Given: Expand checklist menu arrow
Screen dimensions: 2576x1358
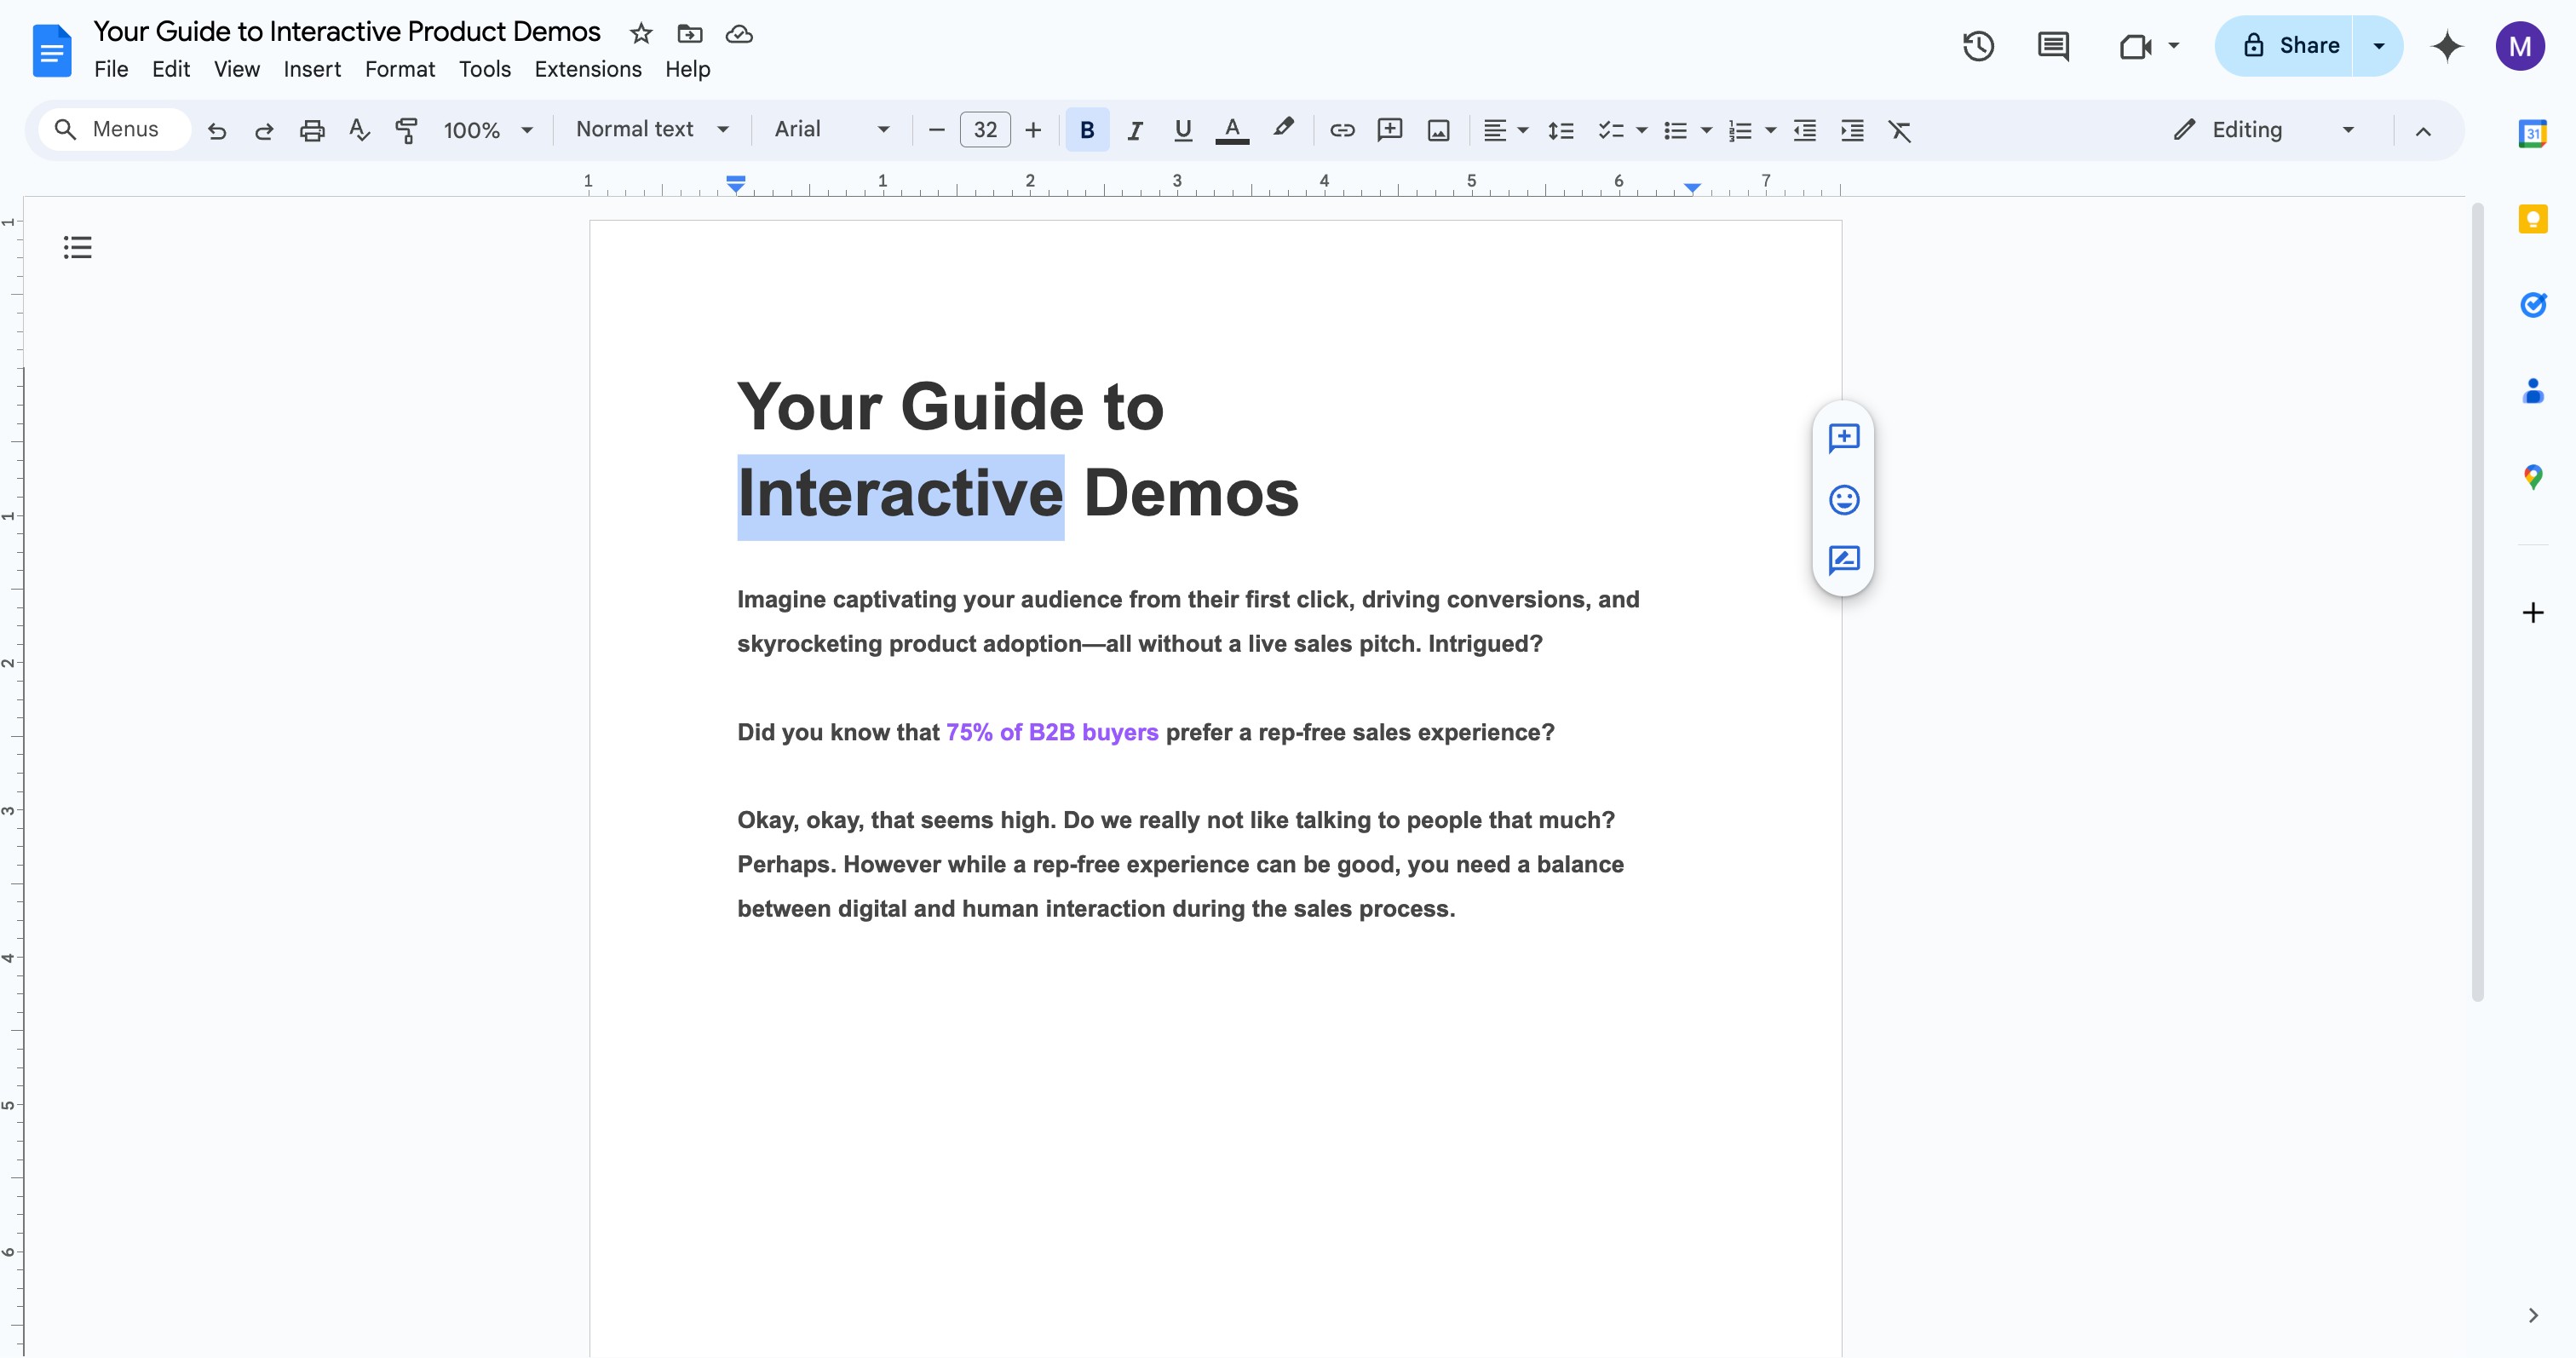Looking at the screenshot, I should tap(1641, 130).
